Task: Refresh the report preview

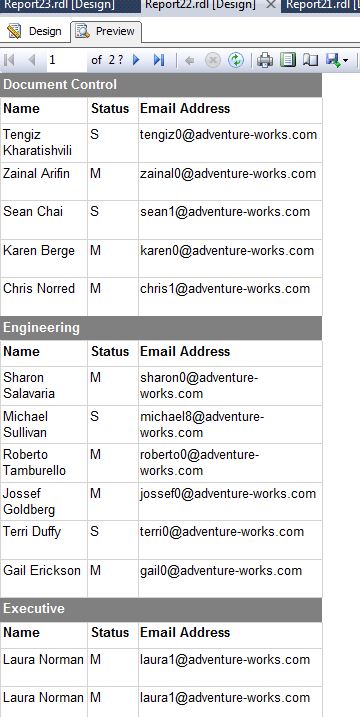Action: (236, 60)
